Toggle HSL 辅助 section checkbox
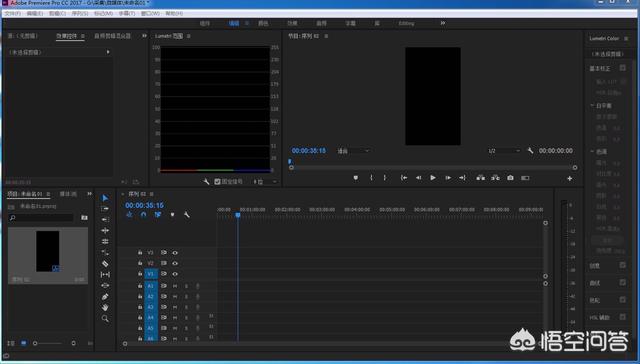This screenshot has height=364, width=640. click(622, 317)
